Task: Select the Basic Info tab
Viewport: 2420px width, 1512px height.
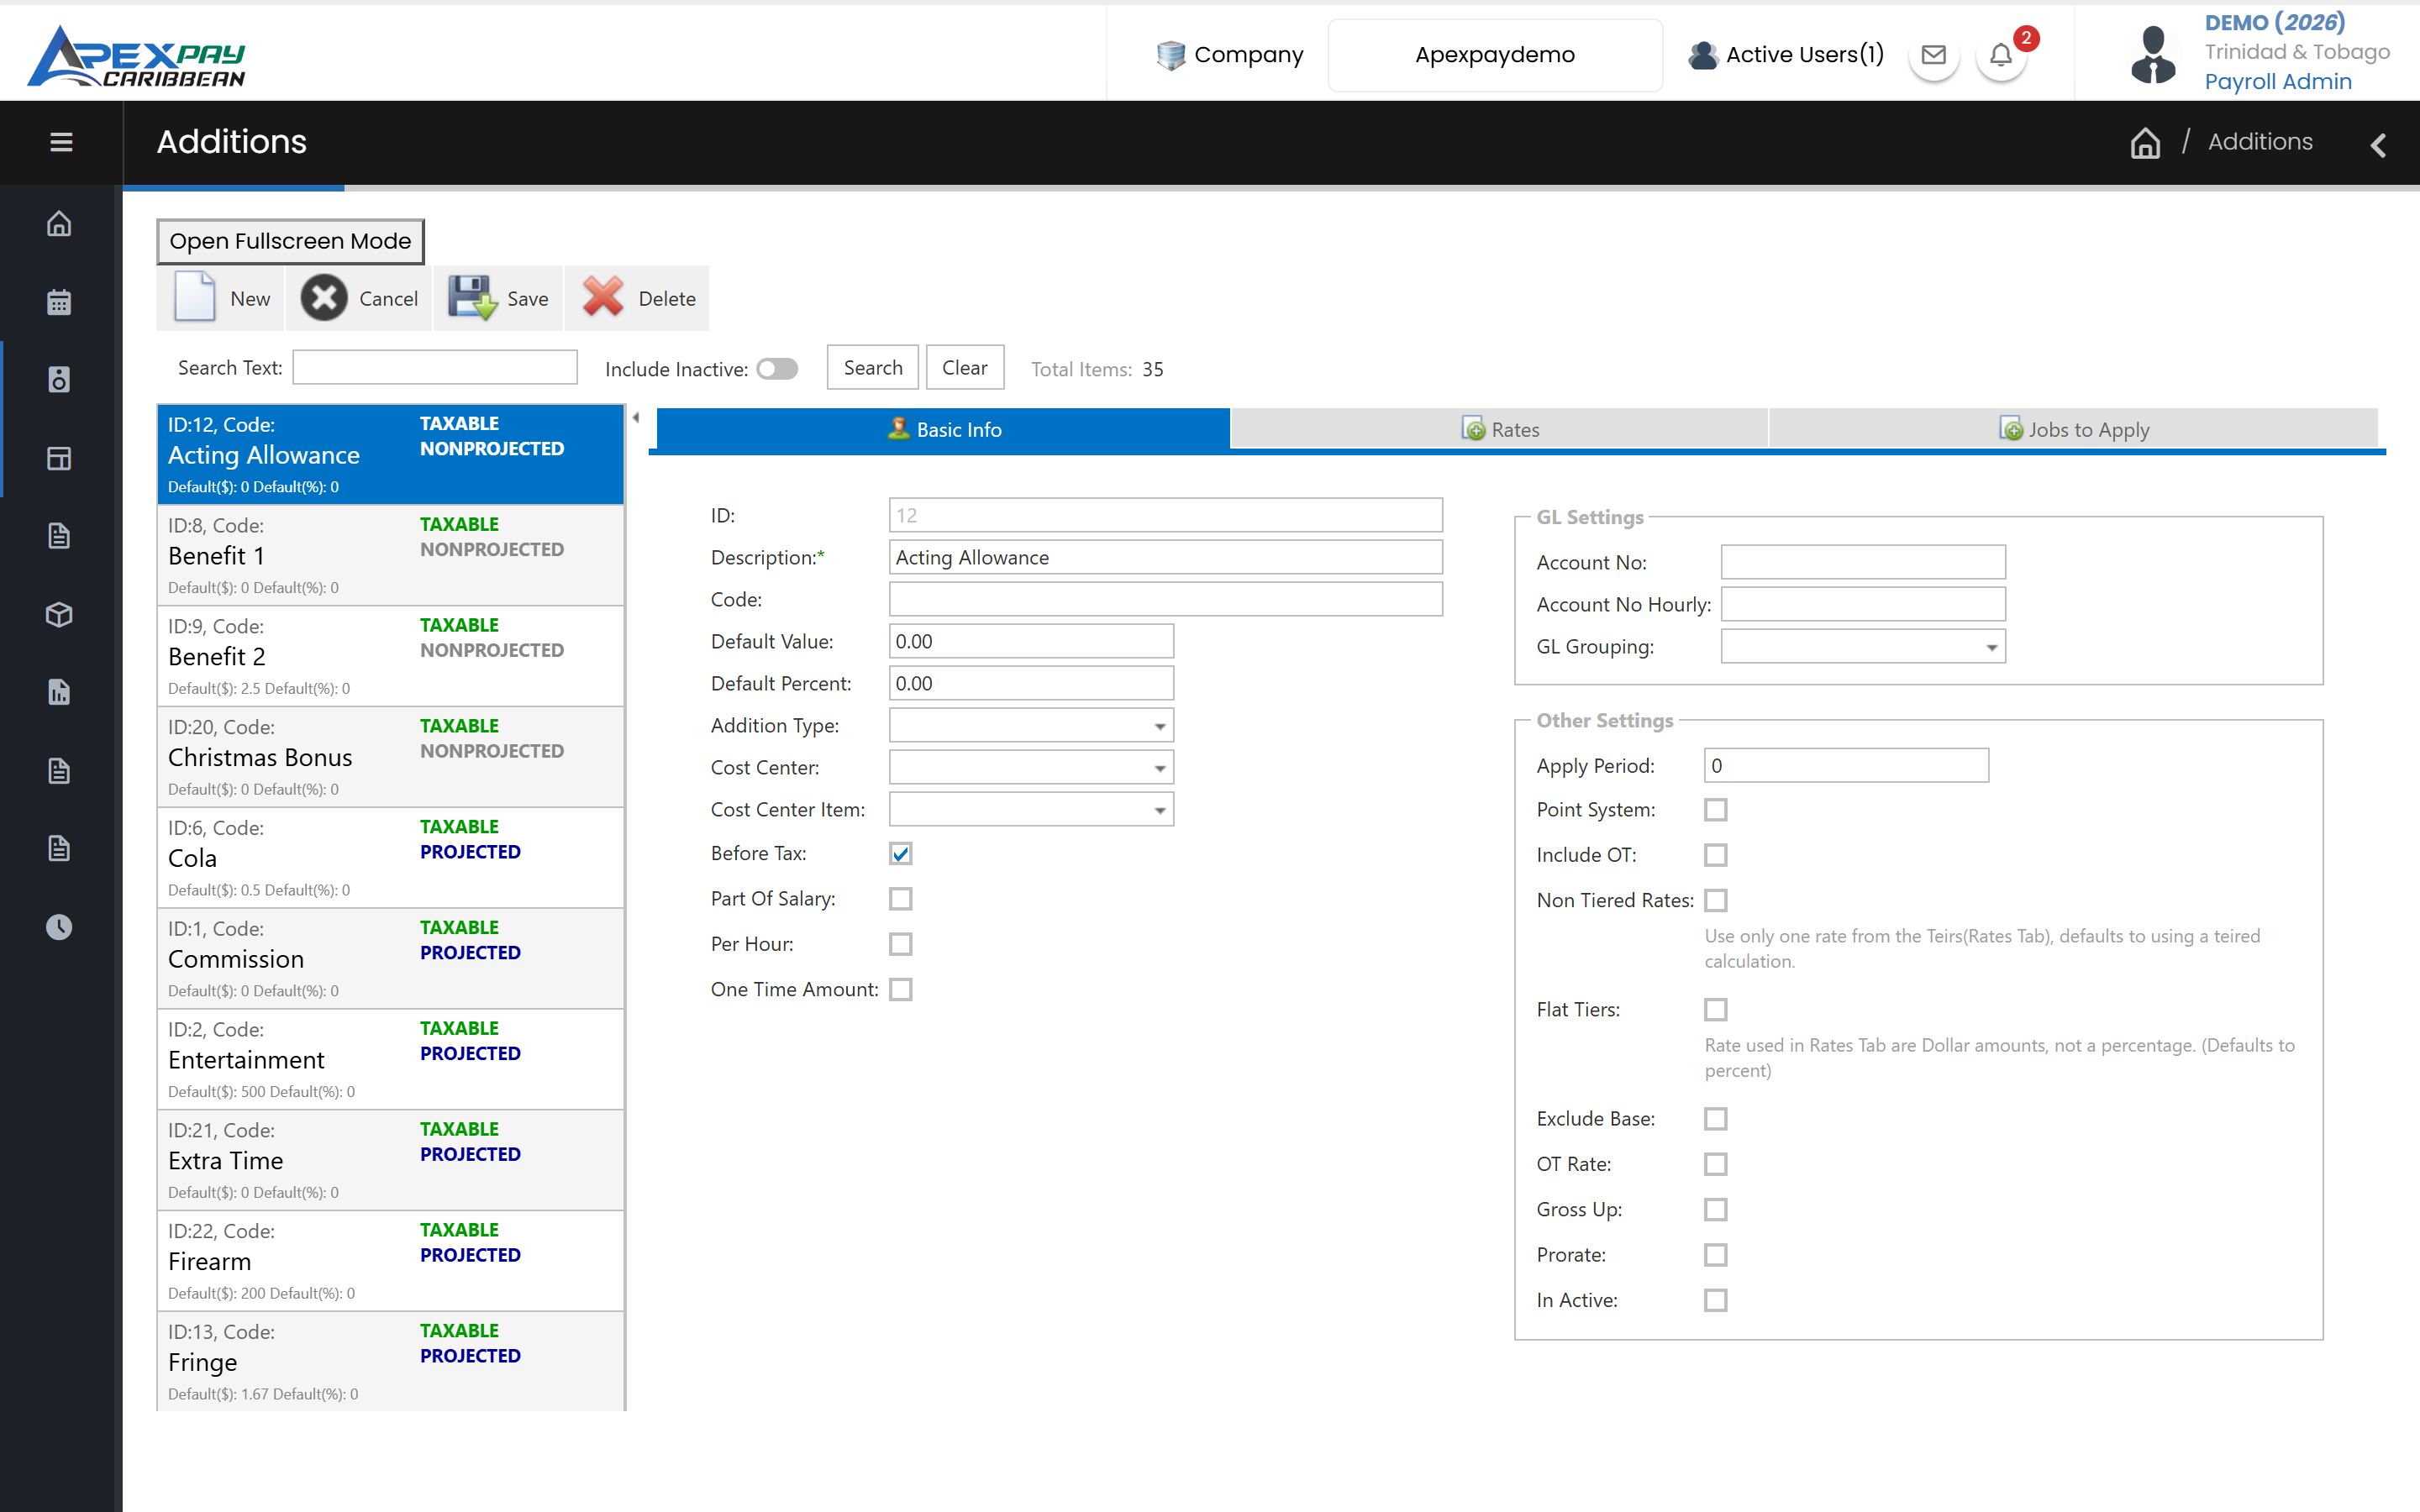Action: (943, 429)
